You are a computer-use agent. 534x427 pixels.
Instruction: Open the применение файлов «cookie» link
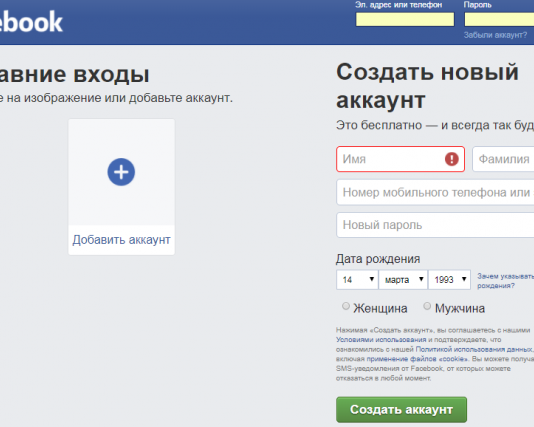[418, 359]
